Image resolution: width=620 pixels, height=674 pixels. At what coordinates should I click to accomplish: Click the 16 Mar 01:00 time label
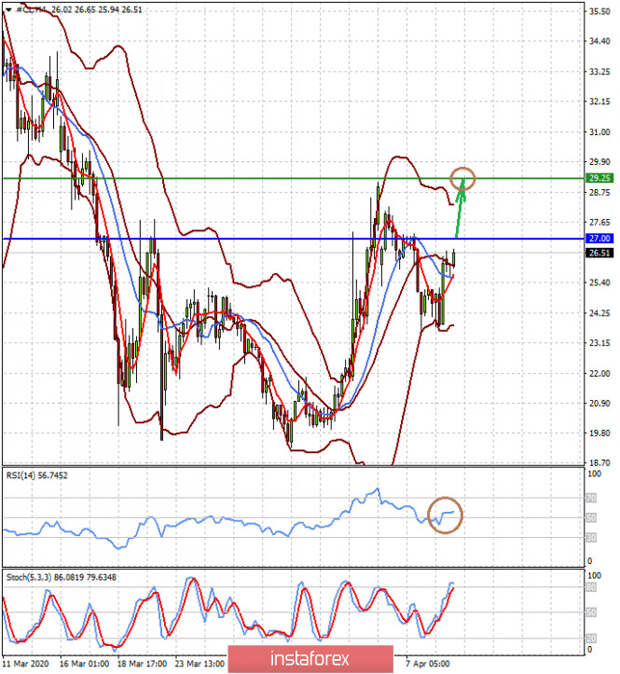click(84, 663)
